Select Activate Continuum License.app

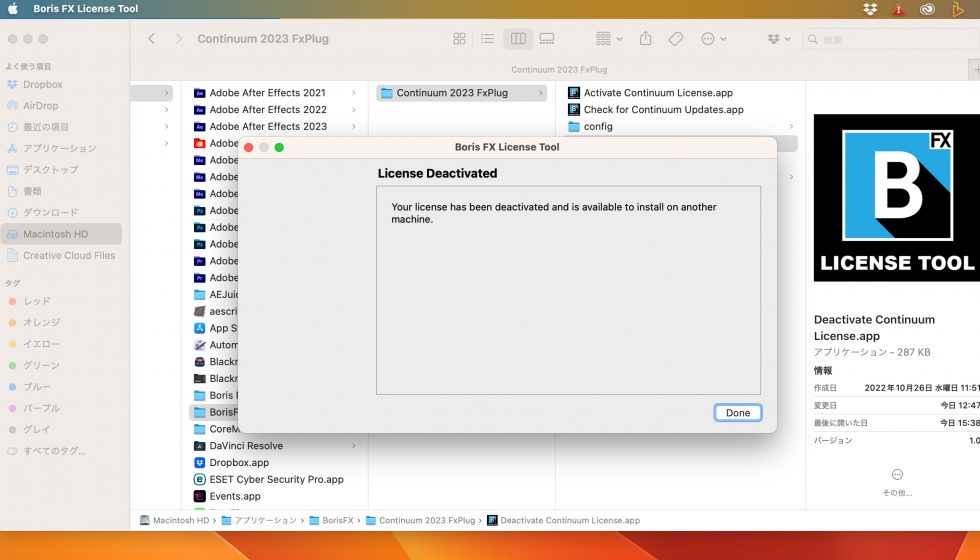pos(681,92)
